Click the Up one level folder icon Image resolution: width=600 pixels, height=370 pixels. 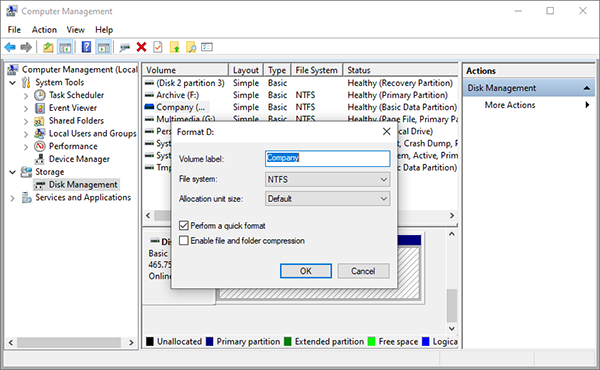point(48,47)
